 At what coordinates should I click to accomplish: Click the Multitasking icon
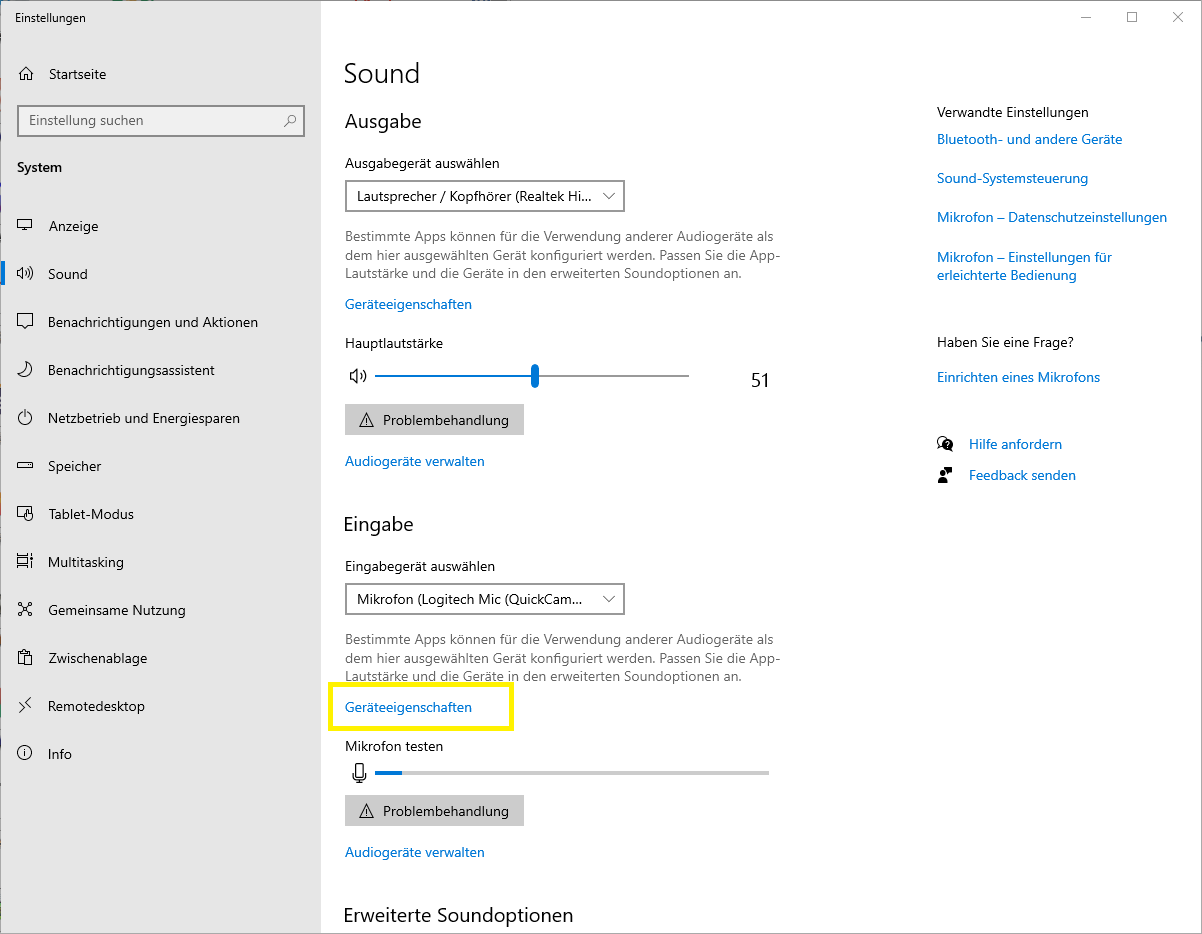(x=26, y=562)
